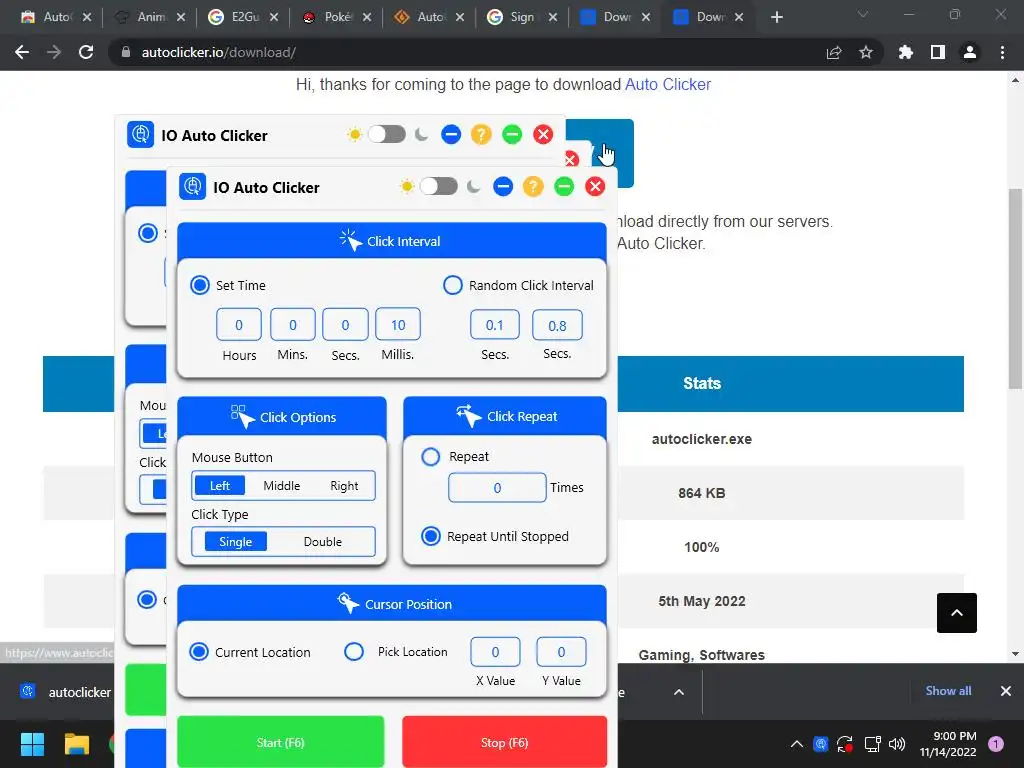Click the Click Repeat header icon
Screen dimensions: 1024x768
coord(469,416)
